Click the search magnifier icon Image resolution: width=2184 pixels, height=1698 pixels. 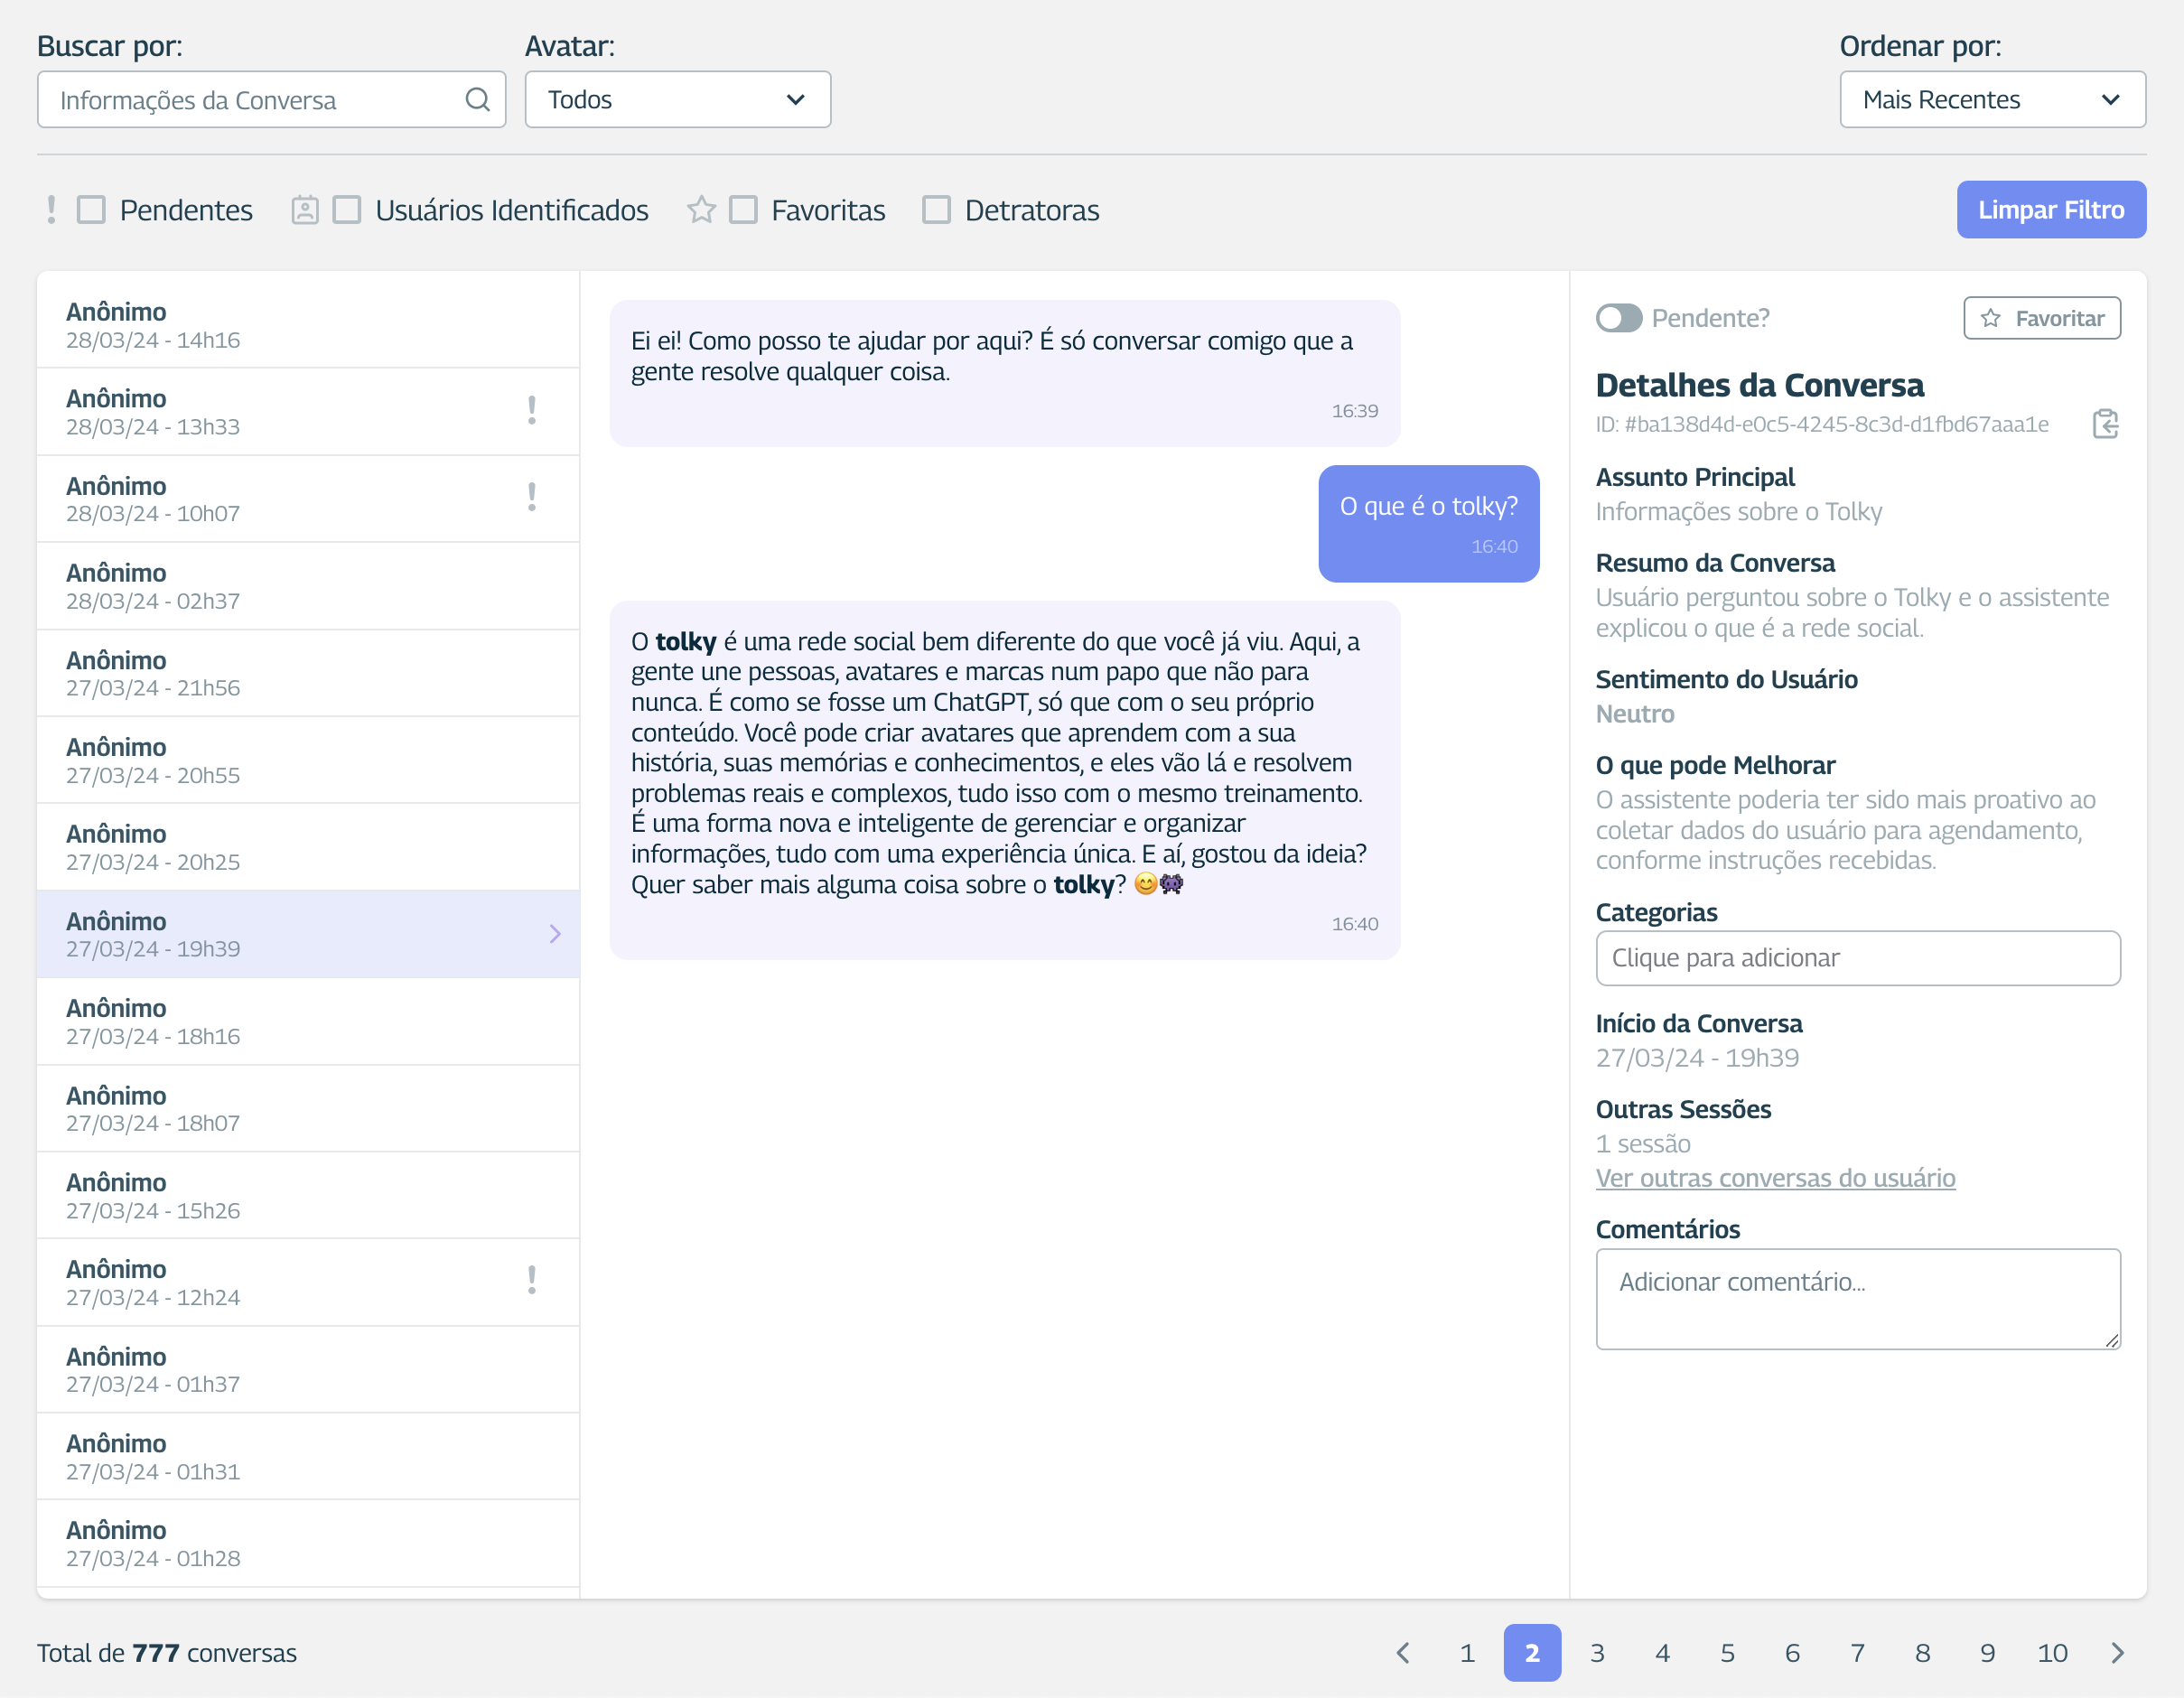tap(477, 99)
